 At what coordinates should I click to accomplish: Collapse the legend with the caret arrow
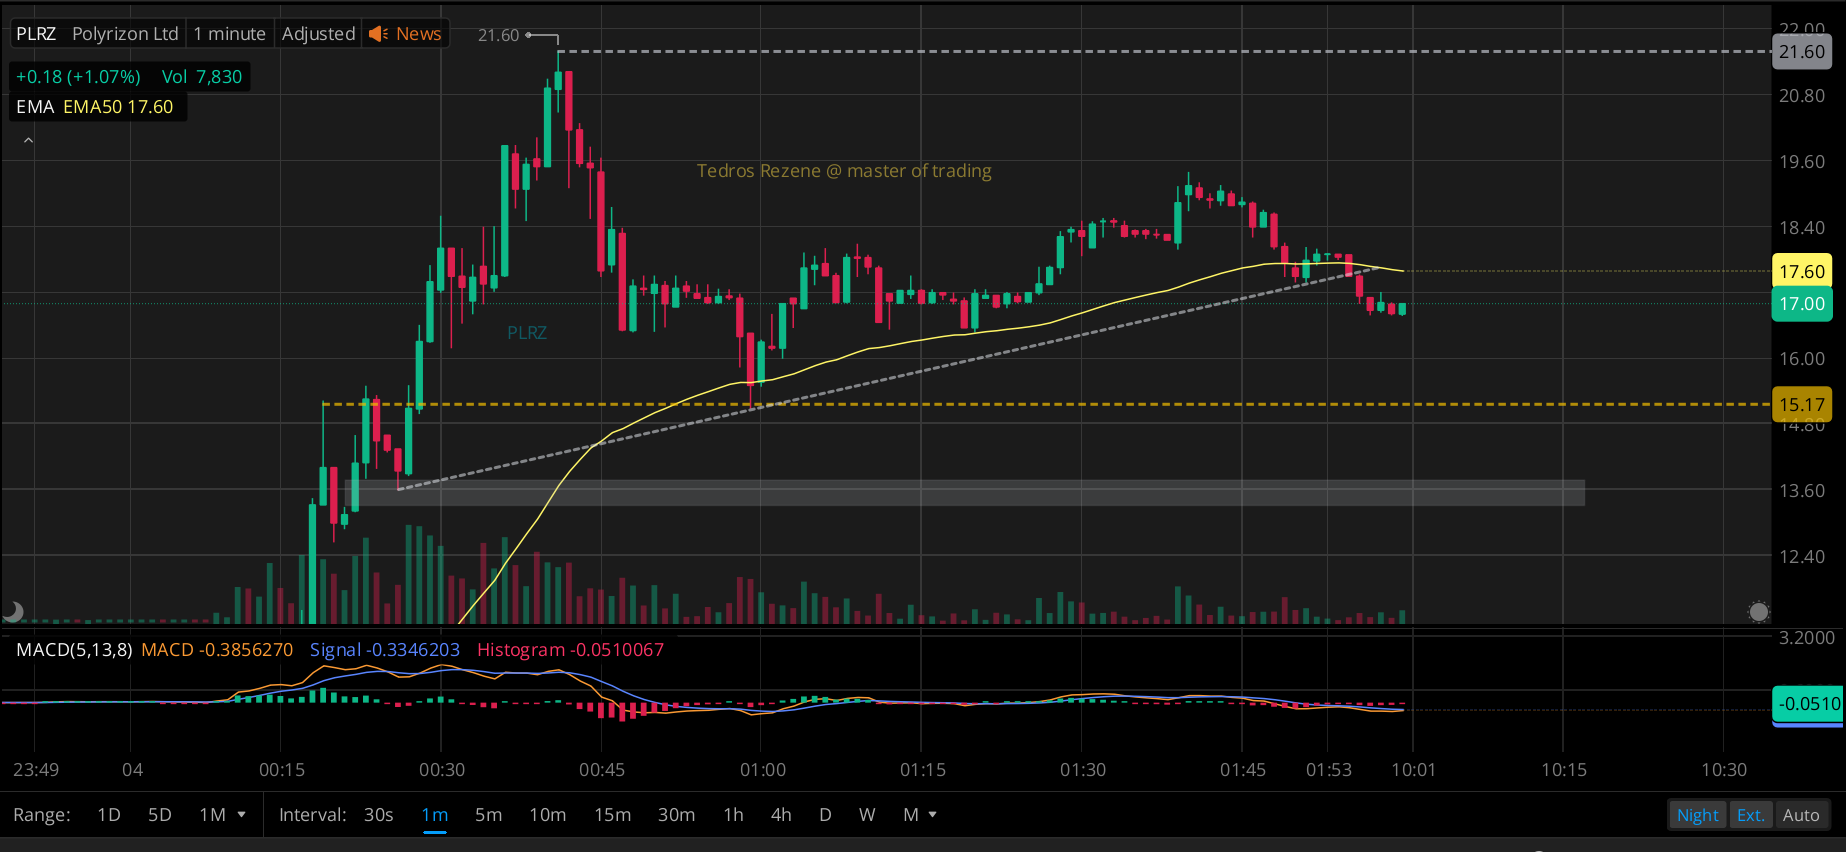[29, 141]
